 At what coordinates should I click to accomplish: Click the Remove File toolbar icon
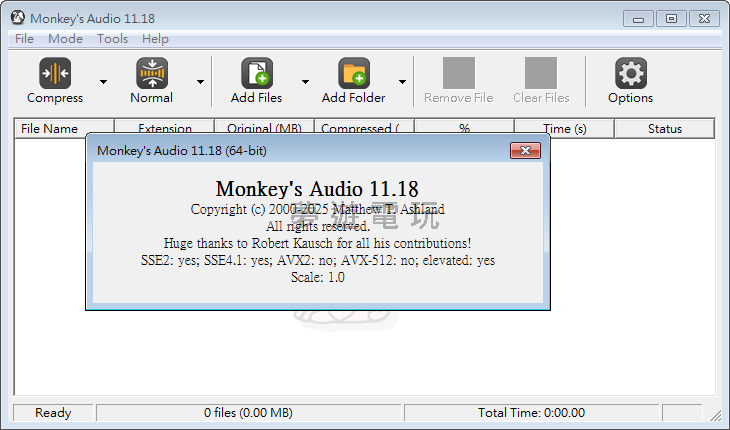tap(458, 74)
